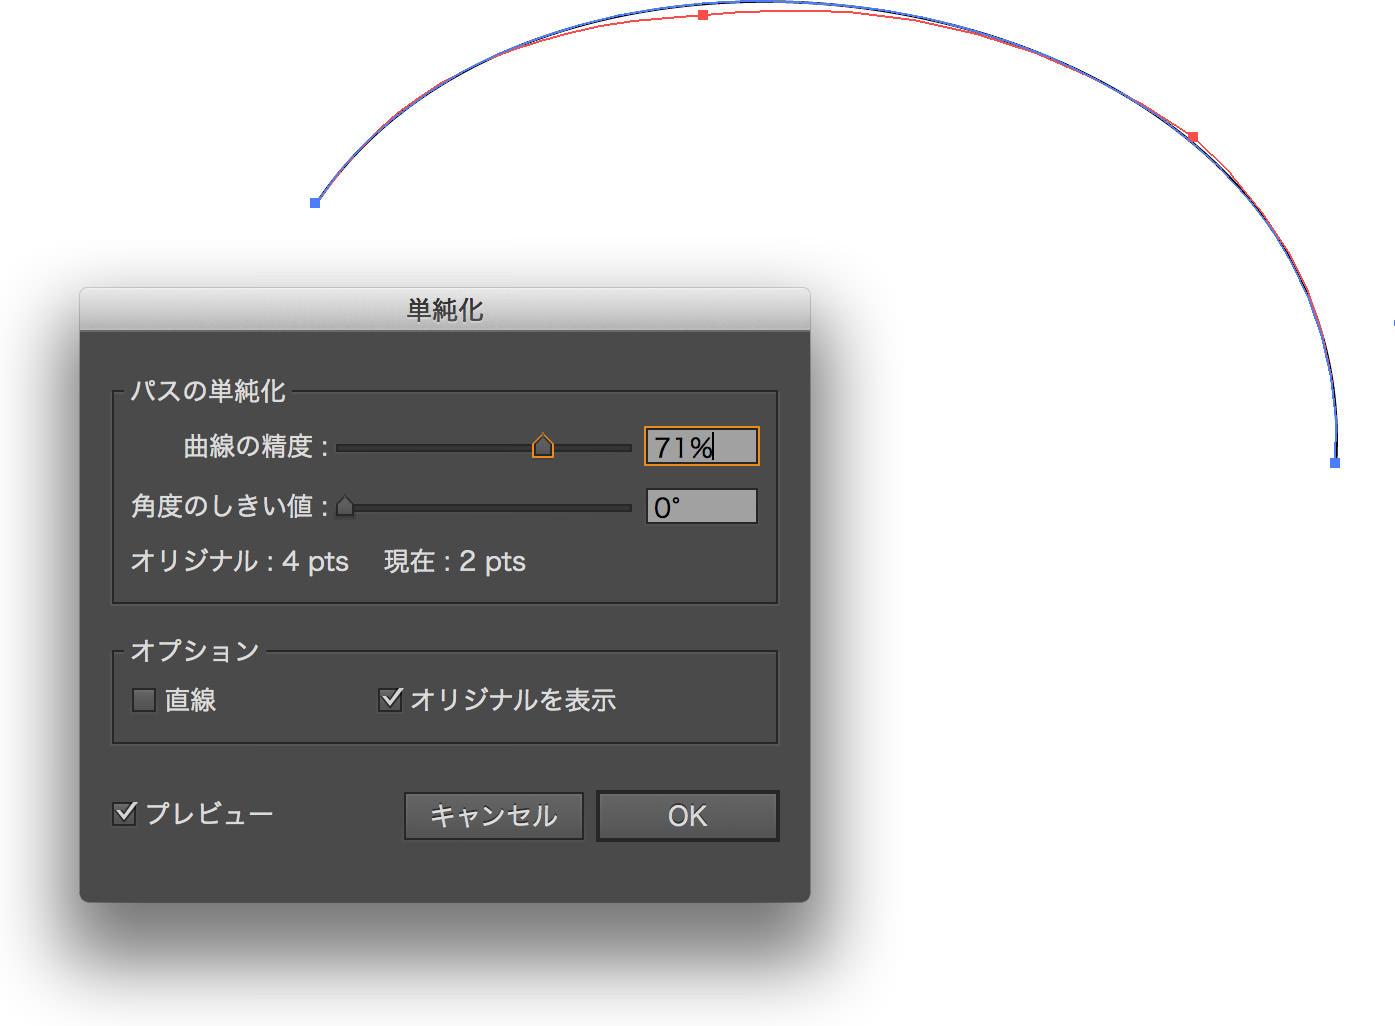The height and width of the screenshot is (1026, 1395).
Task: Uncheck オリジナルを表示 checkbox
Action: coord(390,699)
